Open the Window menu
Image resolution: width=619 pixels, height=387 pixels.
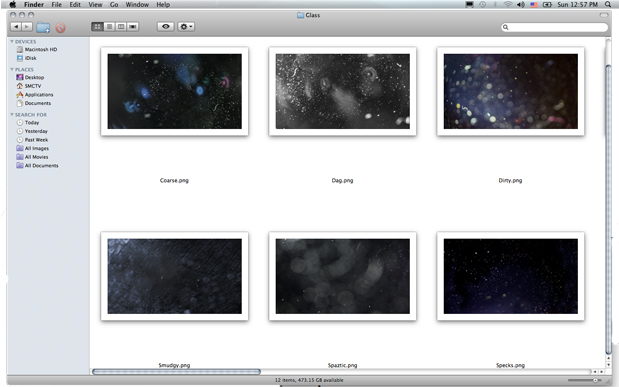point(137,5)
